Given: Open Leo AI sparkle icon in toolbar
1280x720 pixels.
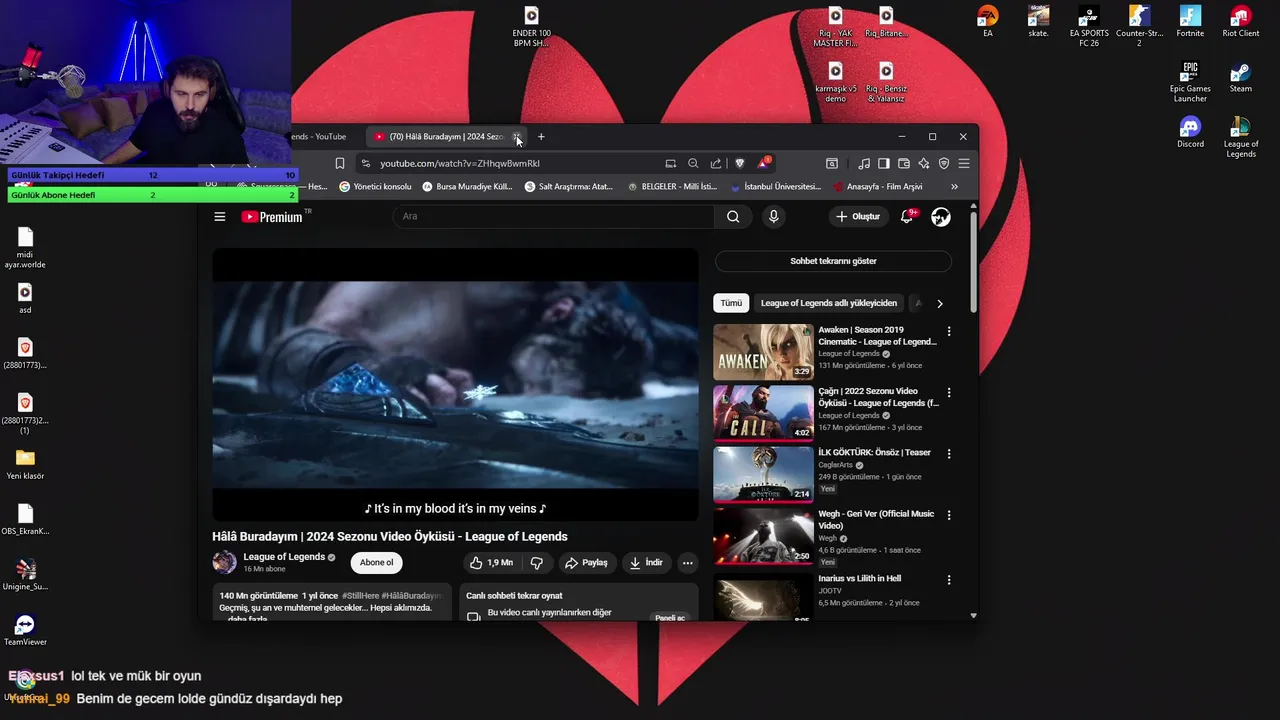Looking at the screenshot, I should (924, 163).
